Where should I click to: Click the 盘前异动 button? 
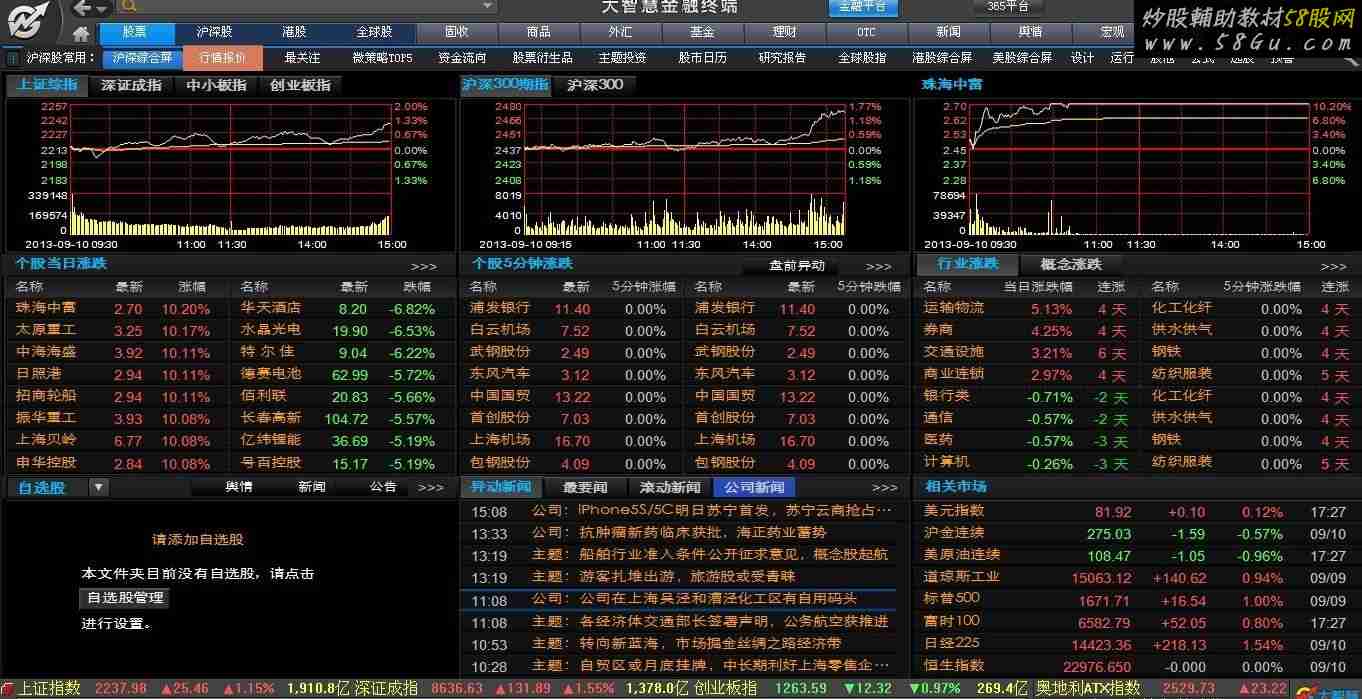tap(797, 266)
